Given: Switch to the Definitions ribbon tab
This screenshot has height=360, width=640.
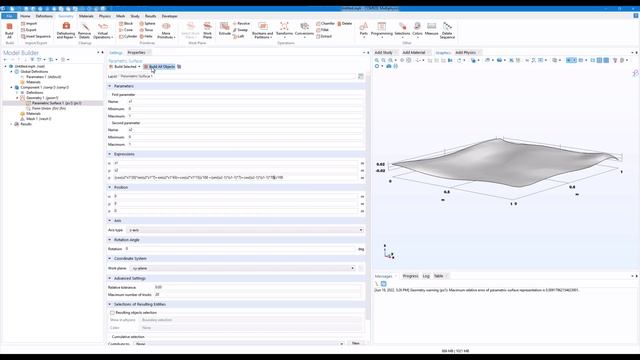Looking at the screenshot, I should (44, 16).
